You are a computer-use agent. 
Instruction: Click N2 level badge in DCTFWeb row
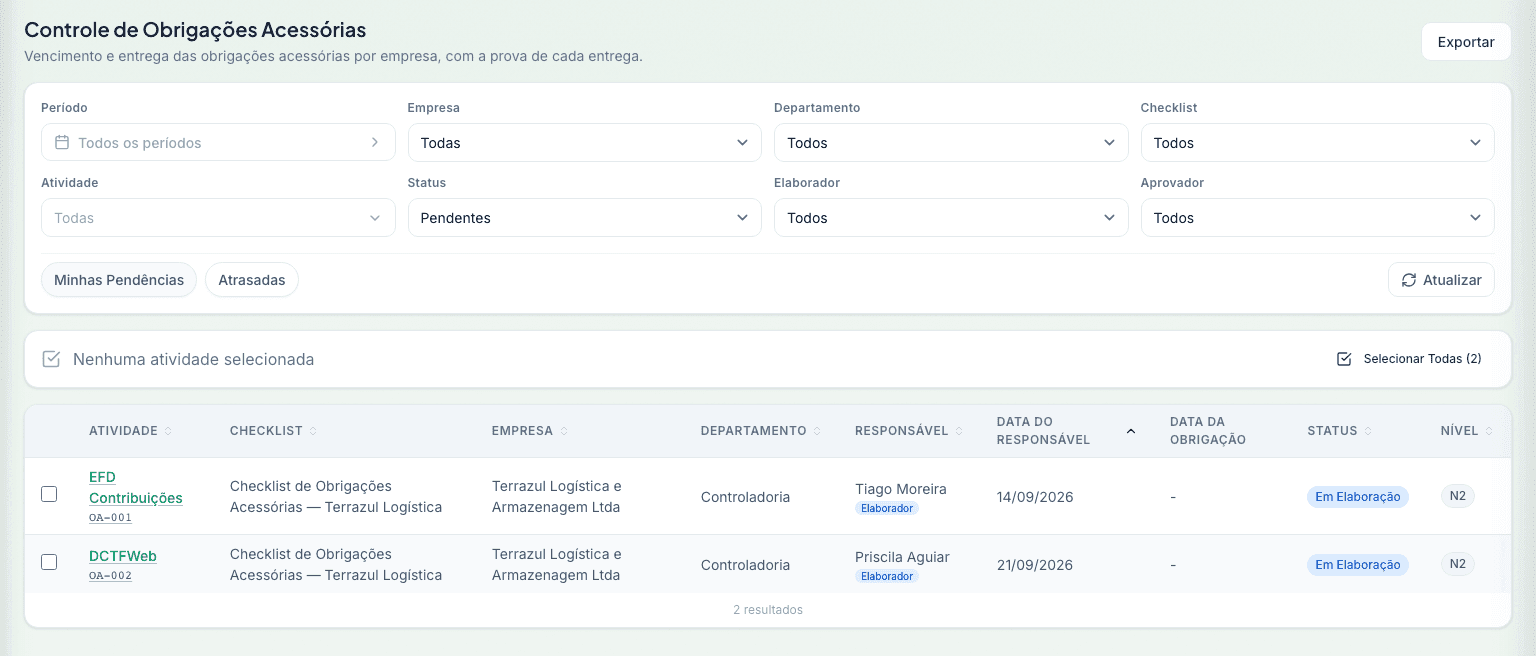1458,564
